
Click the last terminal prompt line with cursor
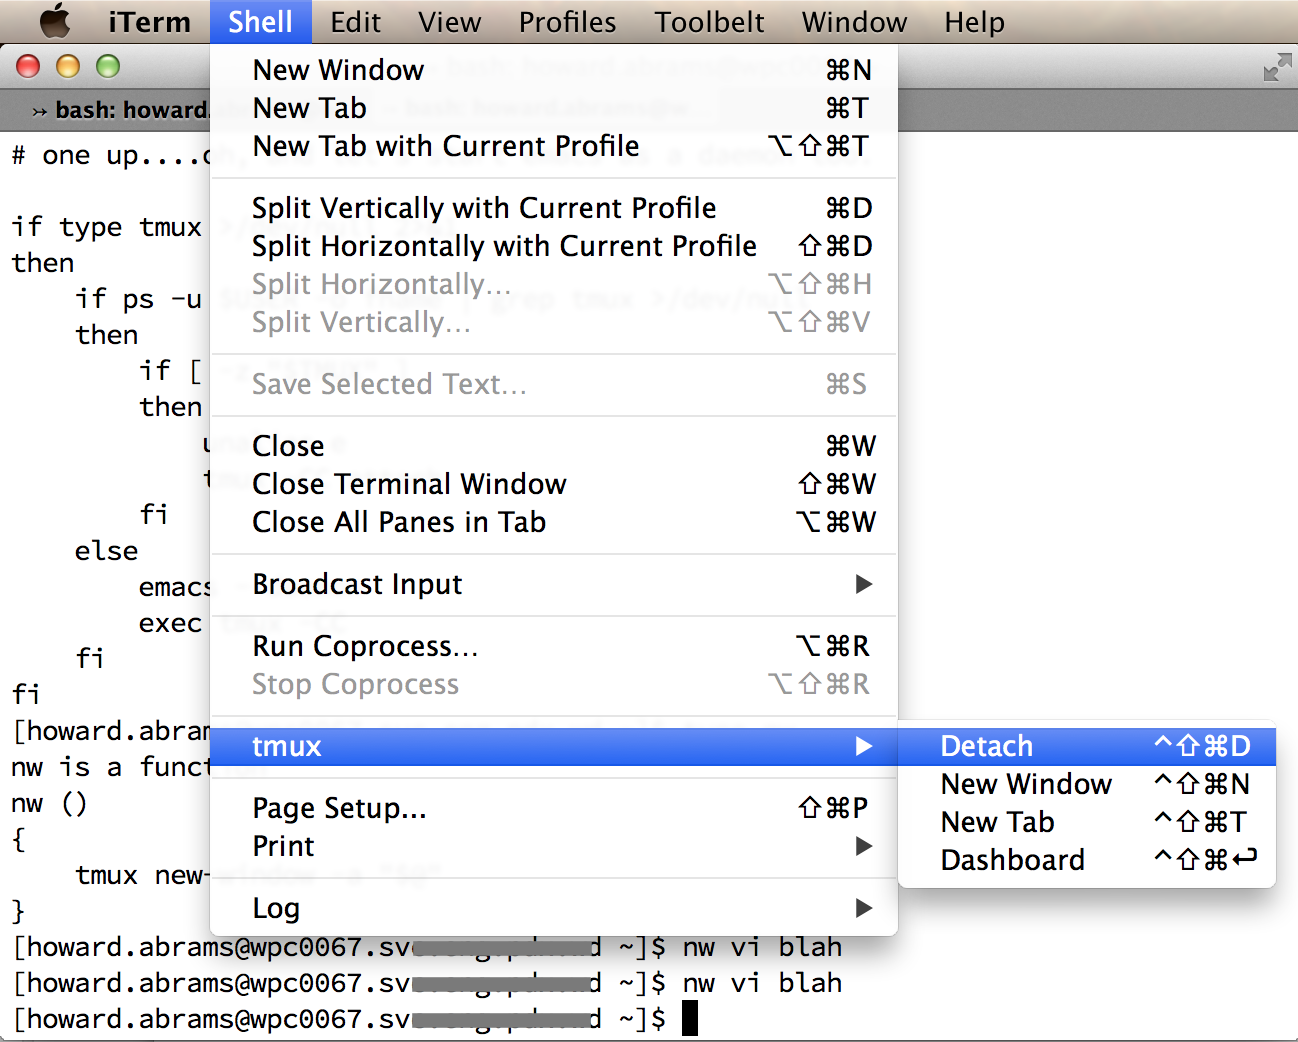[354, 1019]
